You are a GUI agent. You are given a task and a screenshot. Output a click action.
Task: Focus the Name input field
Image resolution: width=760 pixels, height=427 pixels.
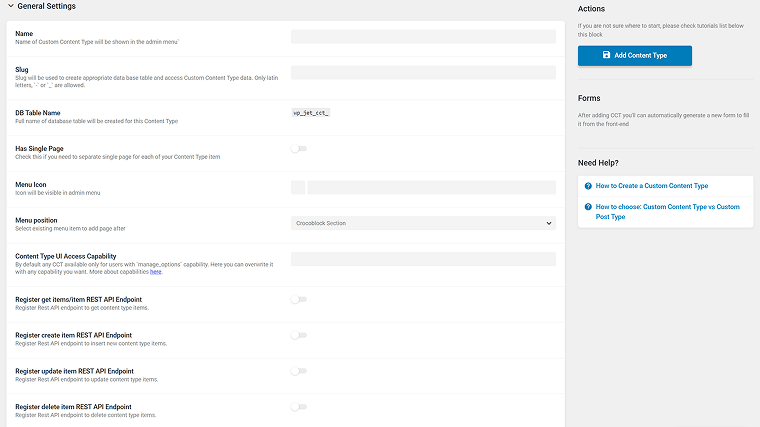(423, 37)
